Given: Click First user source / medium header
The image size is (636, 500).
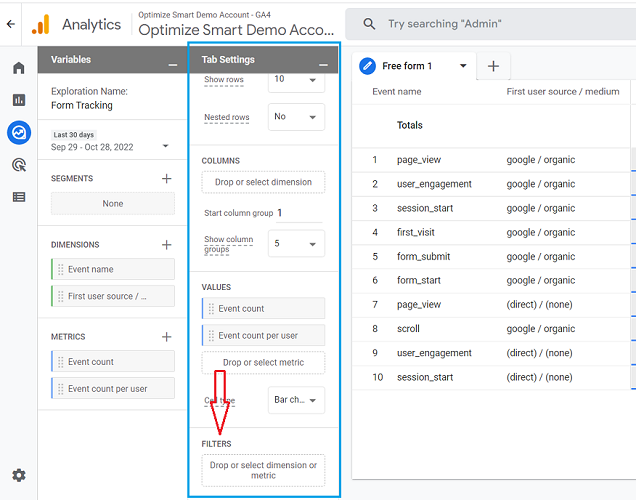Looking at the screenshot, I should 563,92.
